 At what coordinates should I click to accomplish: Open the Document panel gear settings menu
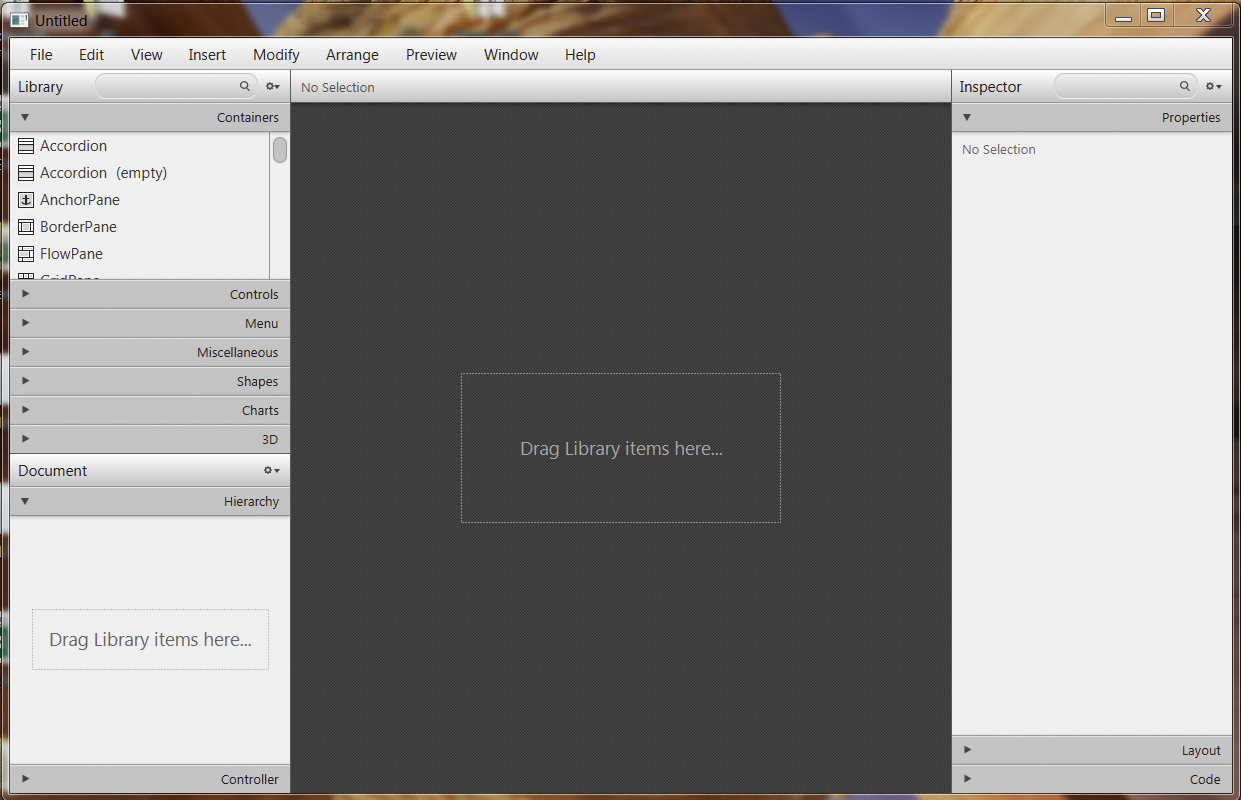tap(270, 470)
